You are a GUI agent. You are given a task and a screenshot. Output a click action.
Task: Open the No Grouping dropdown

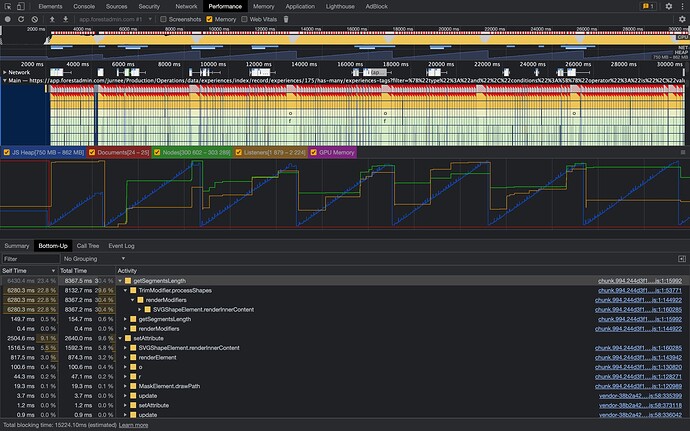94,259
